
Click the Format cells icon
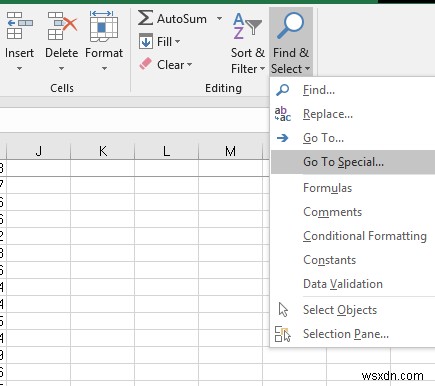coord(104,26)
